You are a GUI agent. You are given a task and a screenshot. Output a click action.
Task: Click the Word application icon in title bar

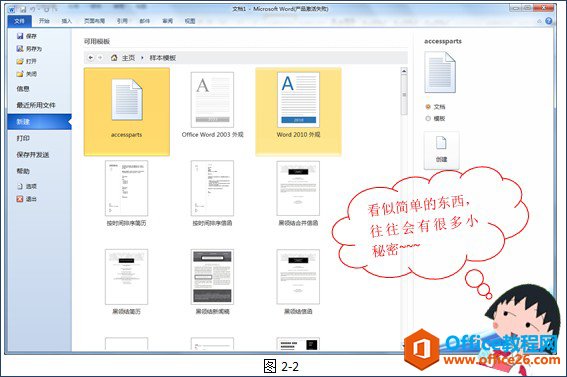[13, 9]
